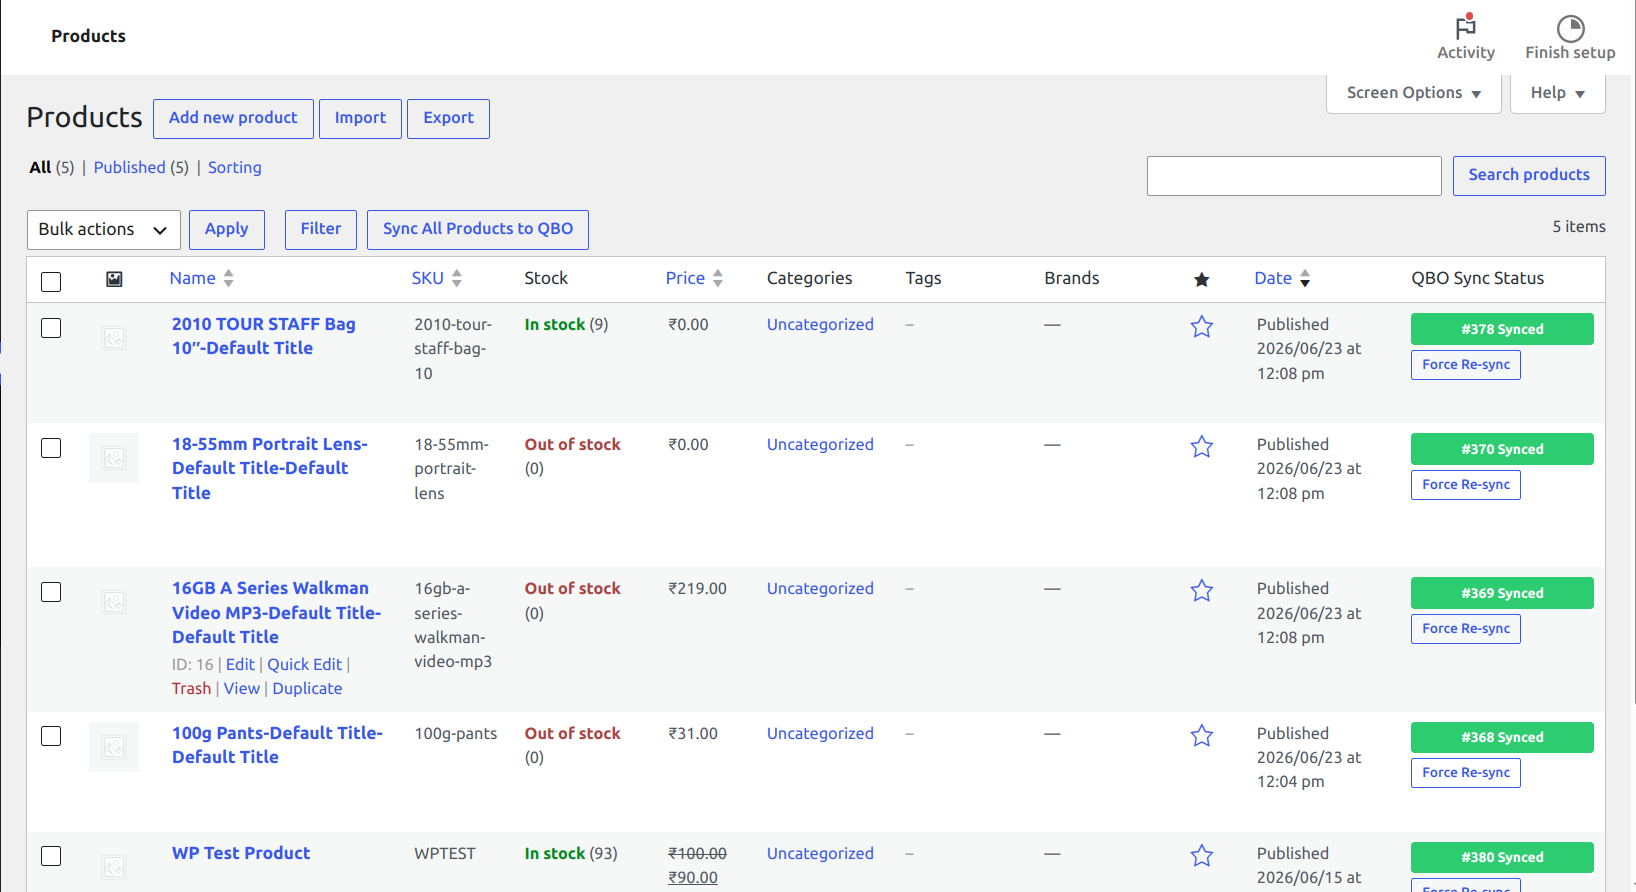
Task: Open thumbnail of 16GB A Series Walkman
Action: tap(114, 602)
